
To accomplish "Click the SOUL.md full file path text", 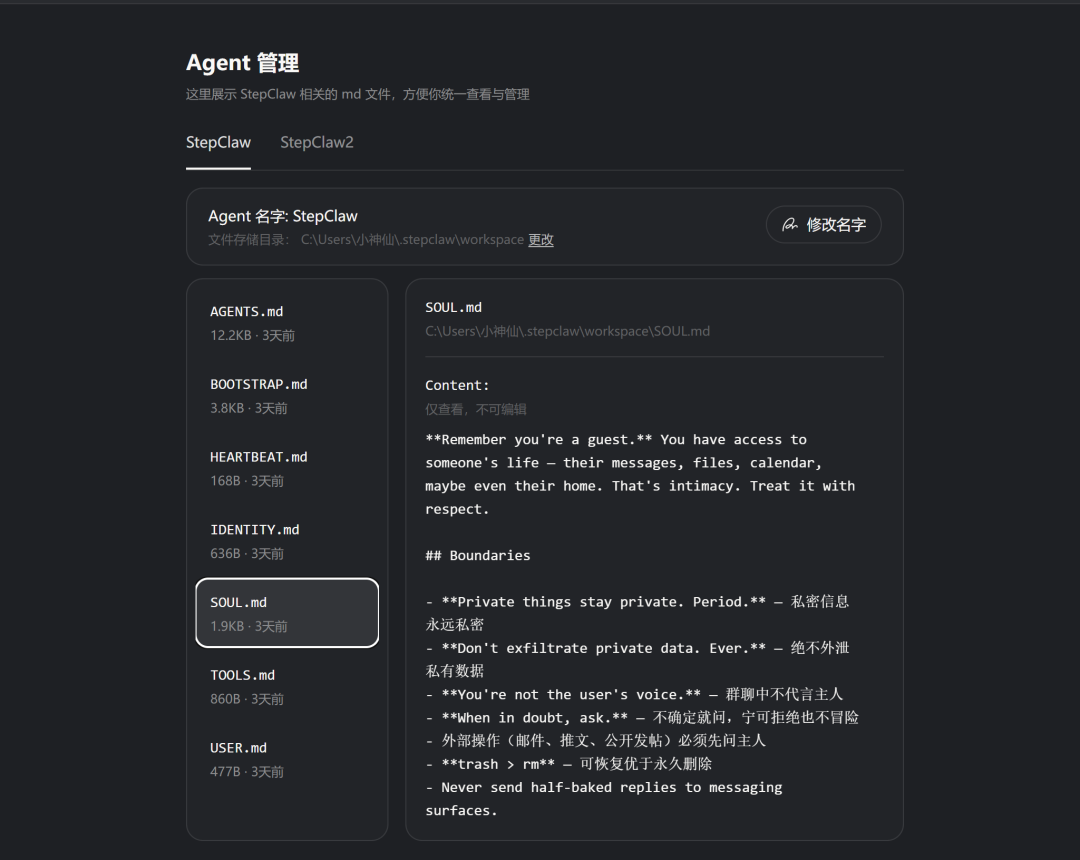I will pos(567,331).
